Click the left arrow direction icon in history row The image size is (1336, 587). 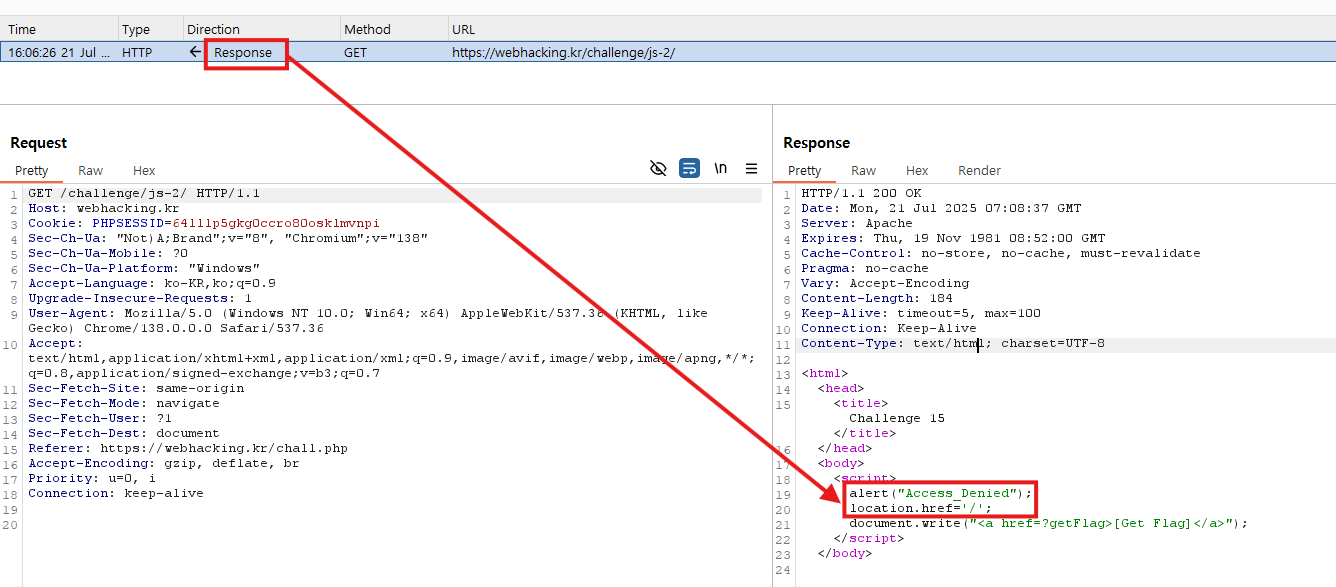[x=196, y=52]
